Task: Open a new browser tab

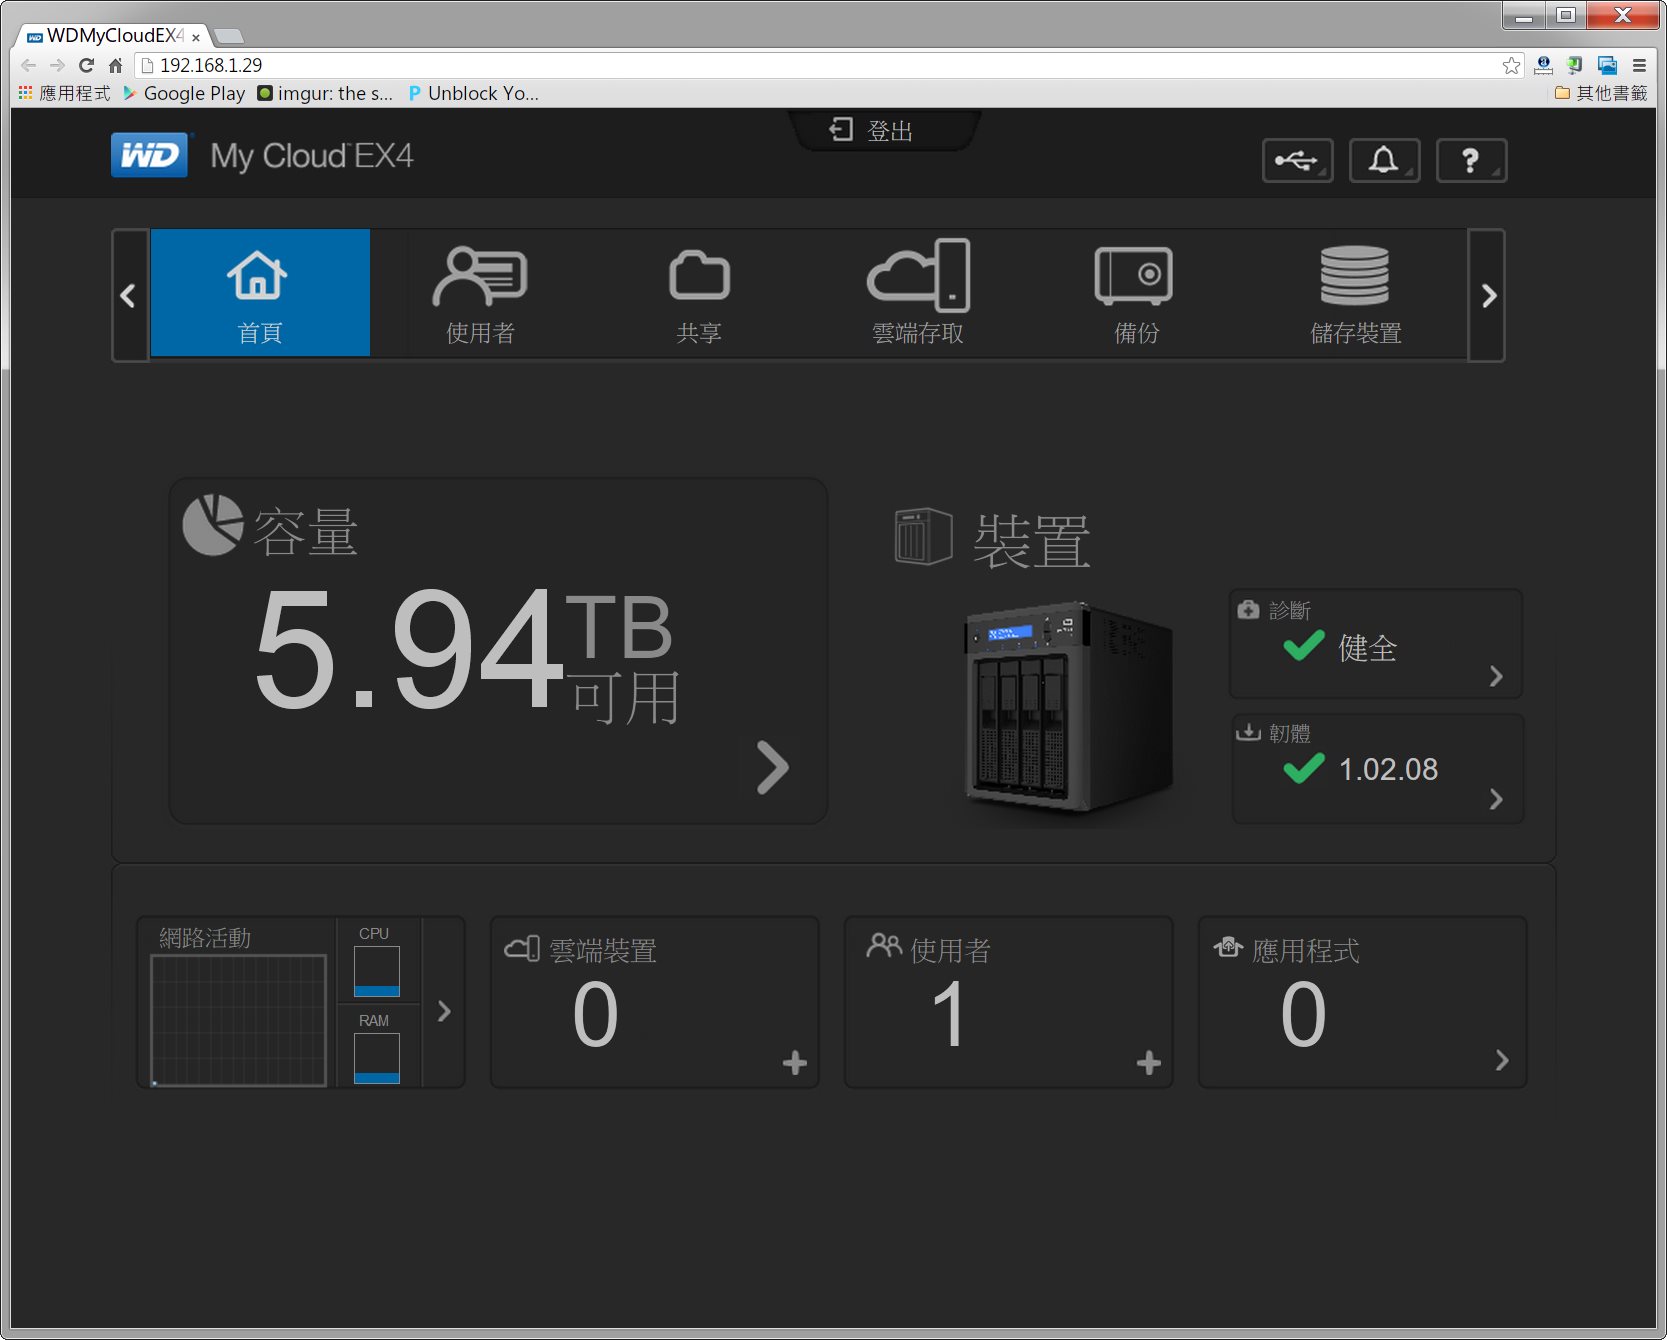Action: 229,36
